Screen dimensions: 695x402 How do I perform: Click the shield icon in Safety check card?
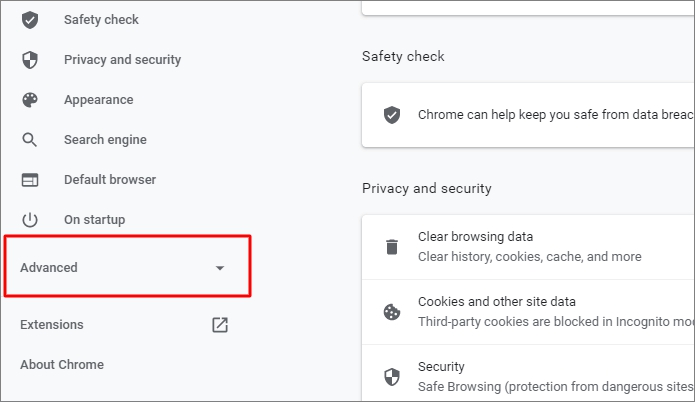pyautogui.click(x=392, y=115)
